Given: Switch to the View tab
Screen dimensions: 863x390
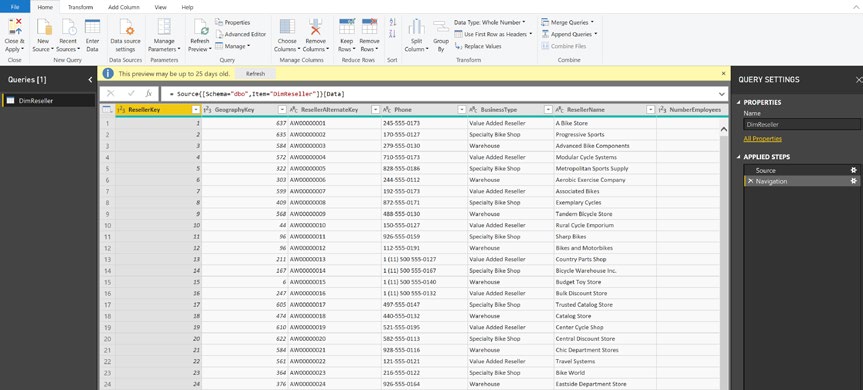Looking at the screenshot, I should pyautogui.click(x=161, y=7).
